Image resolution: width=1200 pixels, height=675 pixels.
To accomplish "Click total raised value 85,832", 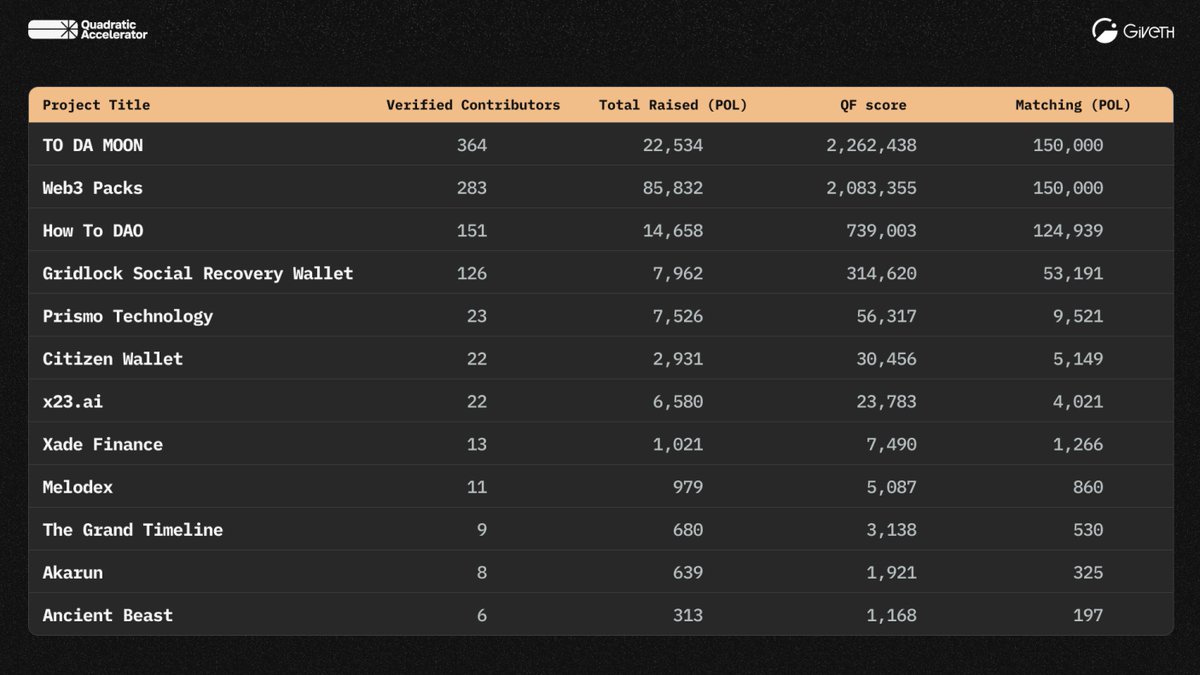I will click(x=673, y=188).
